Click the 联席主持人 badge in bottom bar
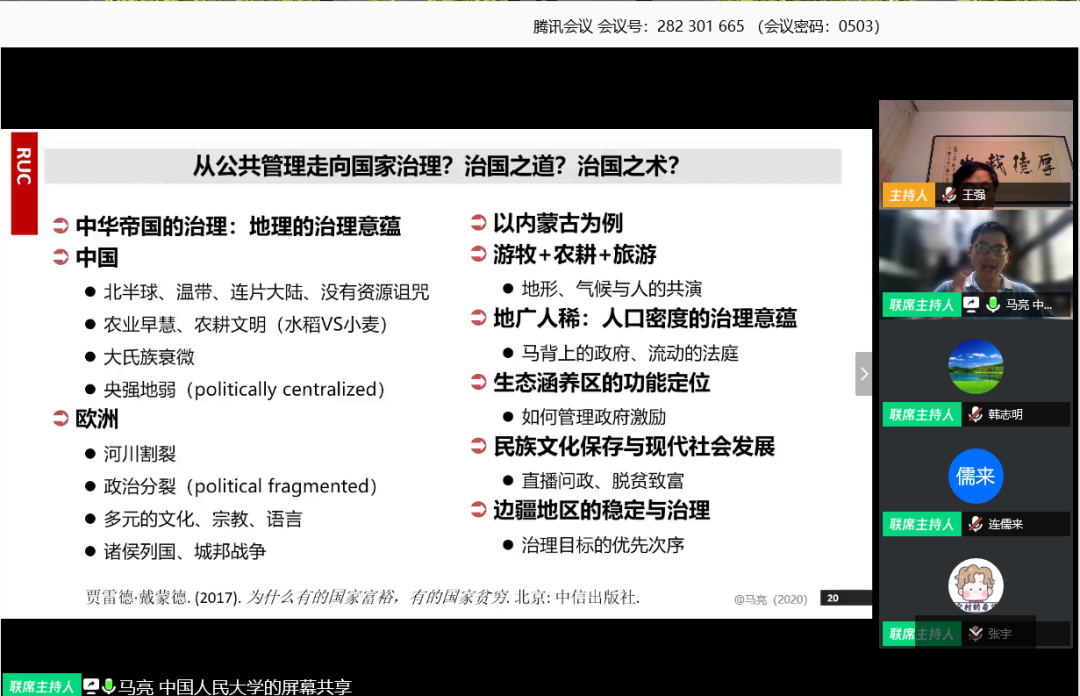The image size is (1080, 696). (x=41, y=686)
